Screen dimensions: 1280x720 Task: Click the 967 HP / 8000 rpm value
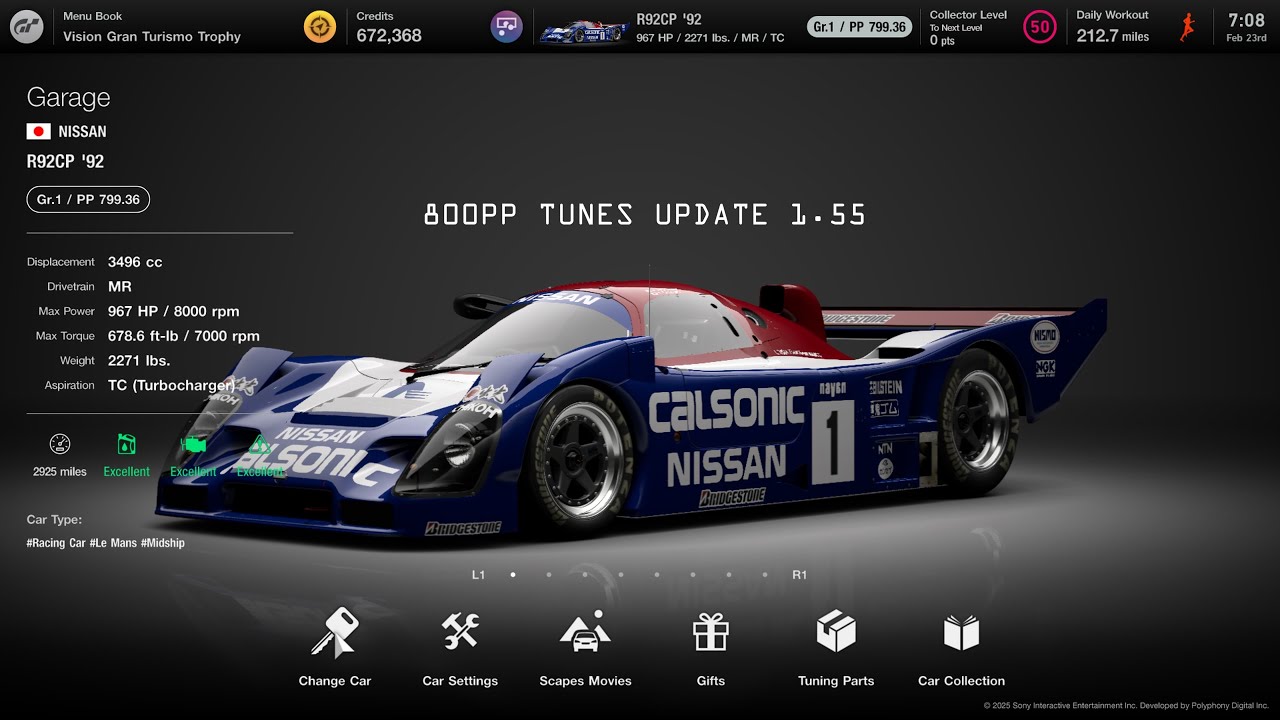[x=174, y=311]
